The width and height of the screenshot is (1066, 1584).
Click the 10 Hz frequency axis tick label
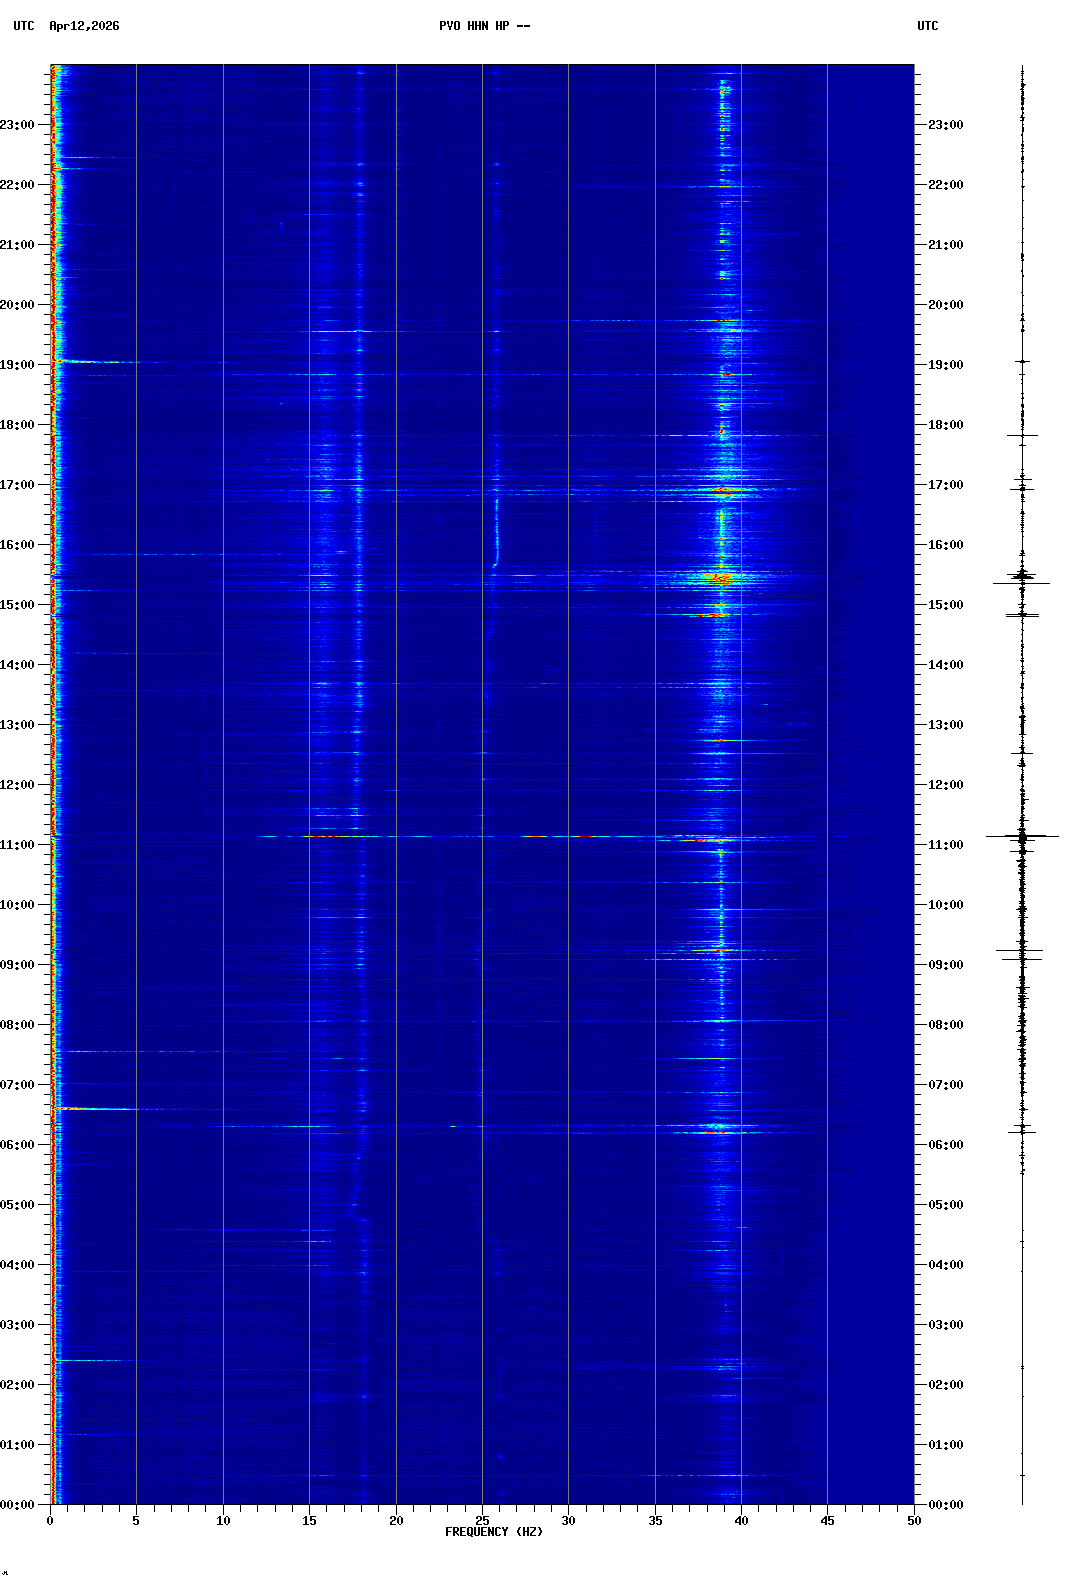pyautogui.click(x=223, y=1521)
